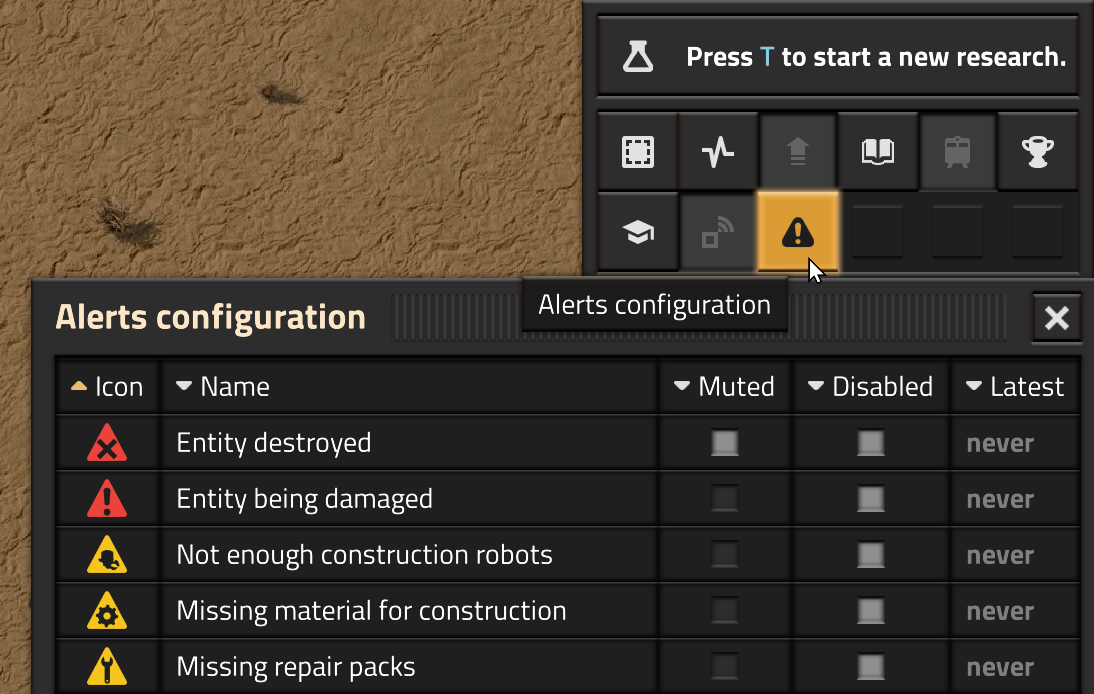This screenshot has height=694, width=1094.
Task: Open tips and tricks graduation cap icon
Action: click(x=638, y=232)
